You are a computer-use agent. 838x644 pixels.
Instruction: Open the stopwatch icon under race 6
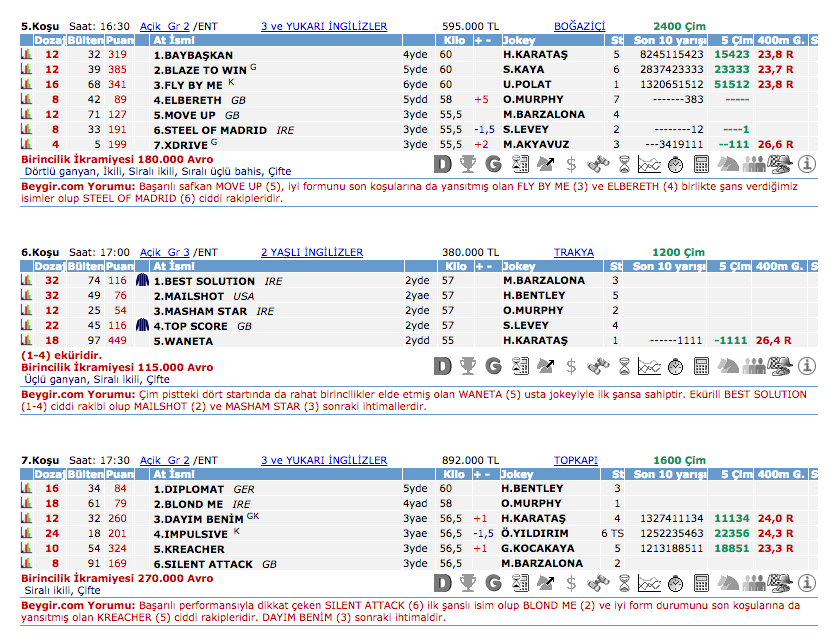tap(675, 367)
